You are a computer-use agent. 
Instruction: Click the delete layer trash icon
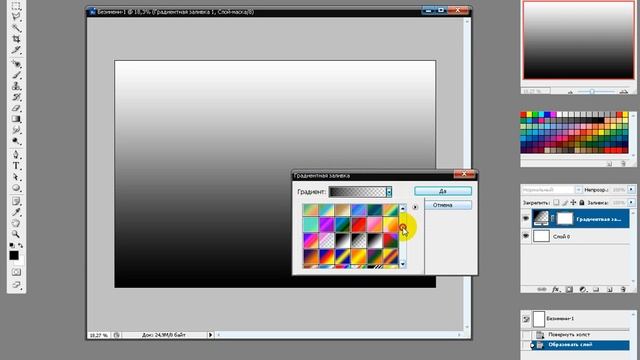(623, 289)
